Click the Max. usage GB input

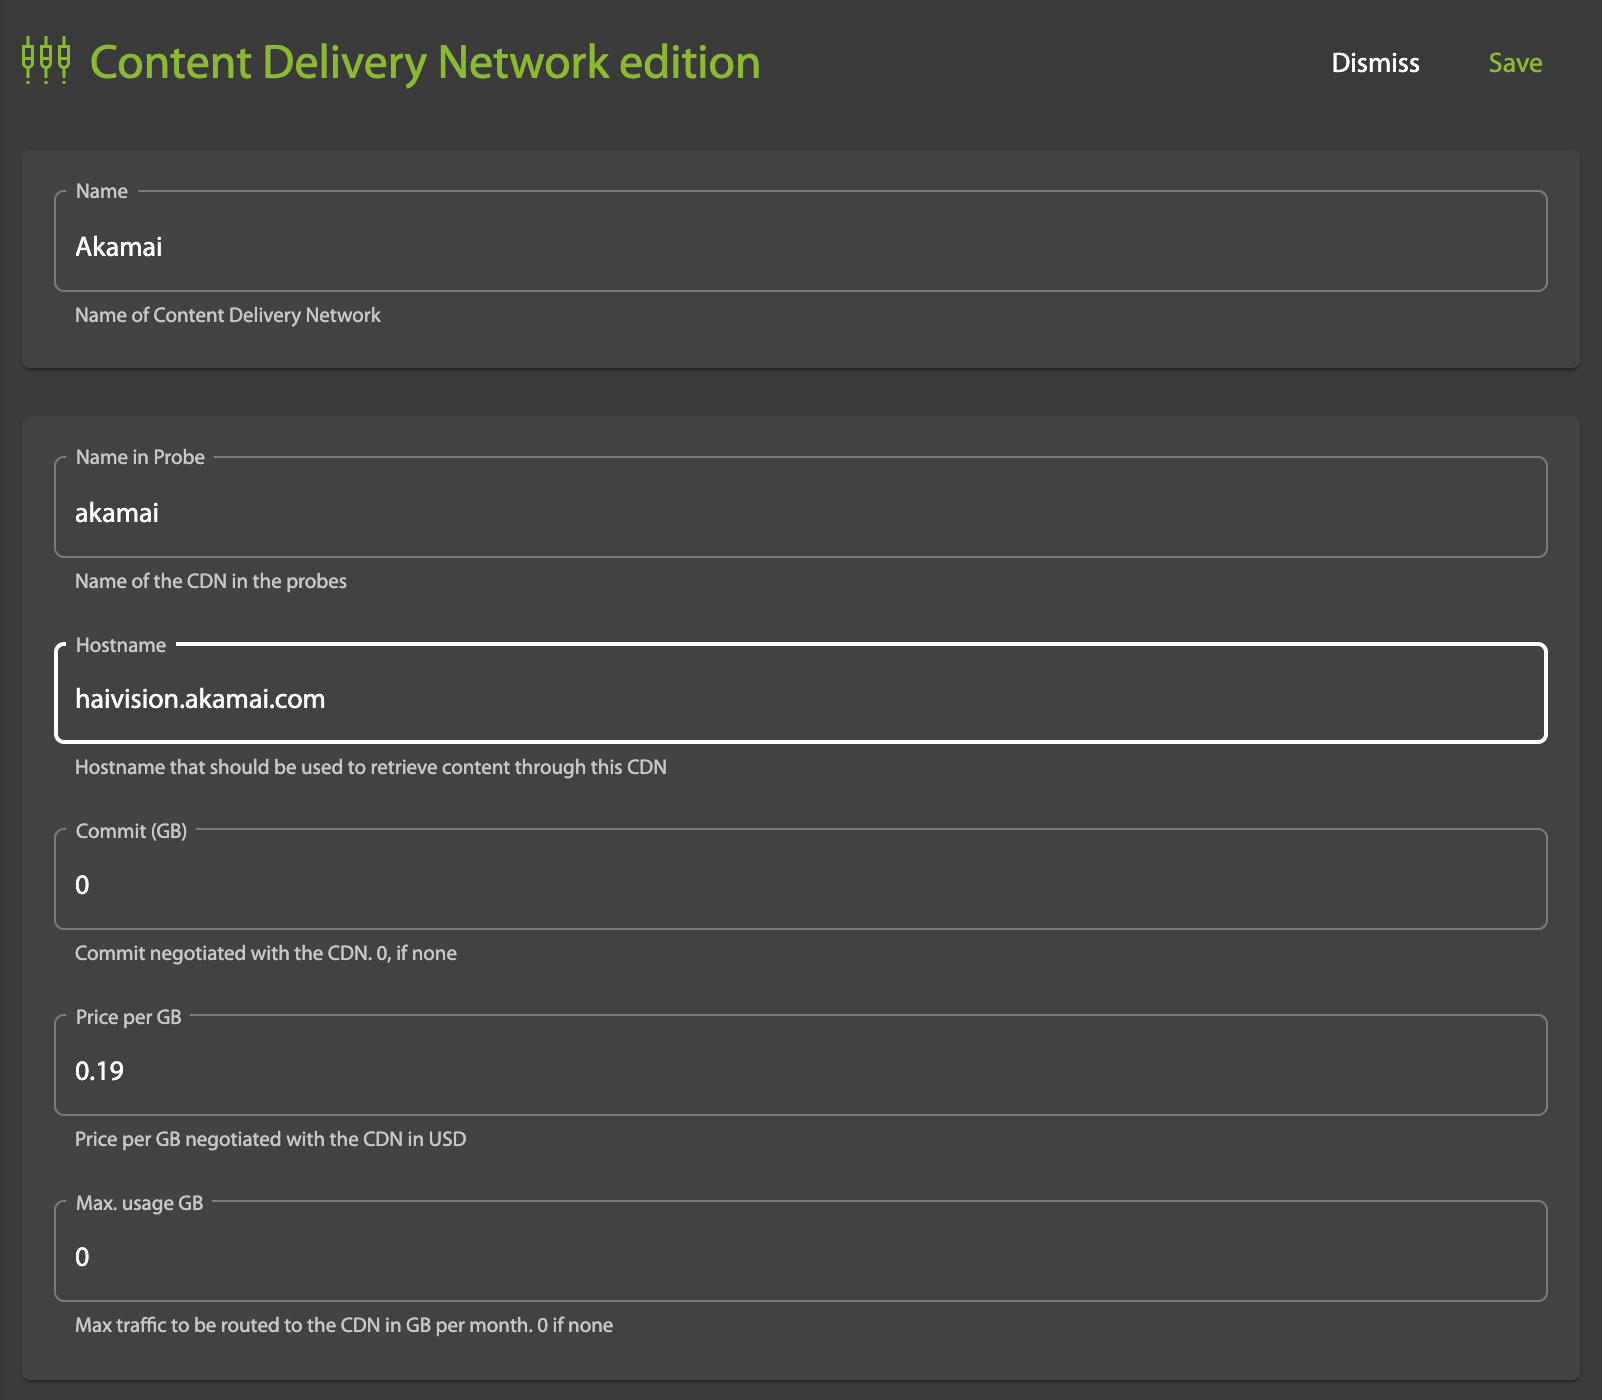click(x=800, y=1257)
